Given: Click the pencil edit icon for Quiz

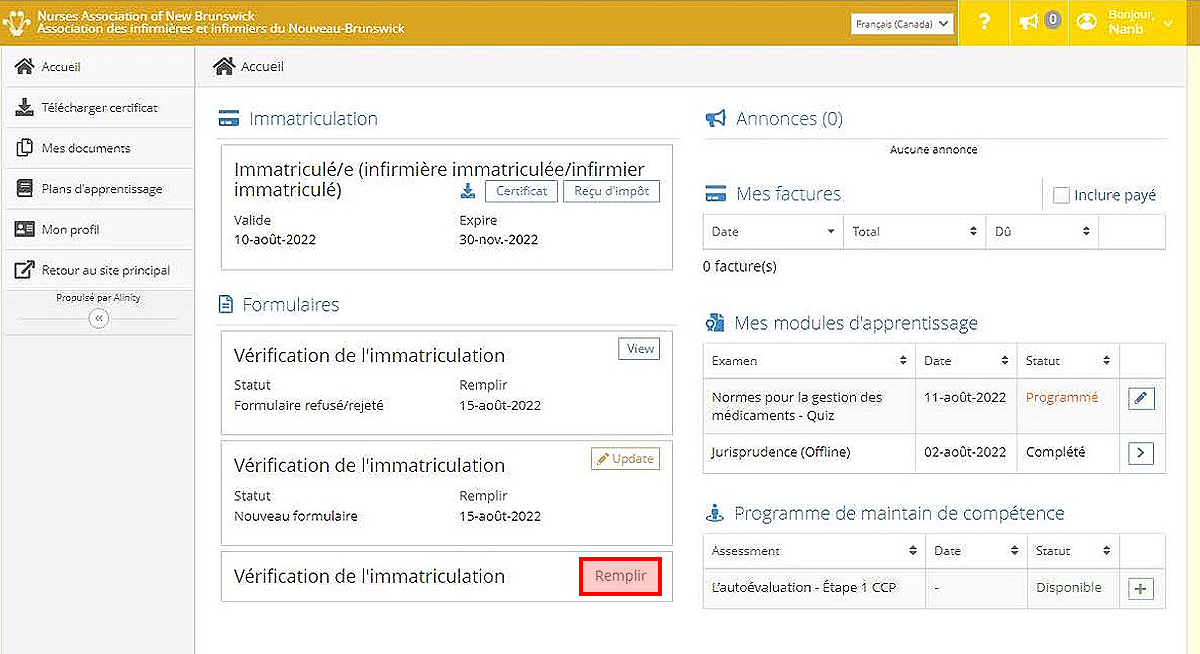Looking at the screenshot, I should point(1141,398).
